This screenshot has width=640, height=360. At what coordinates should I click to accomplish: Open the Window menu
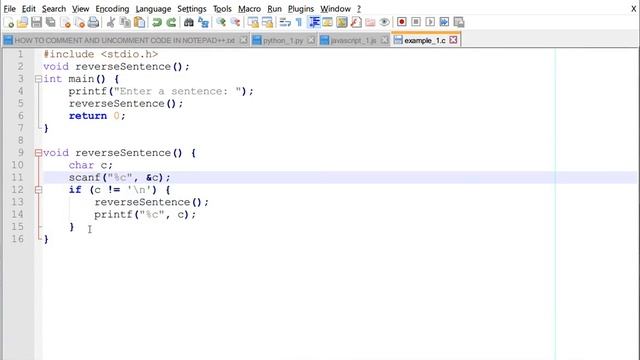point(335,9)
